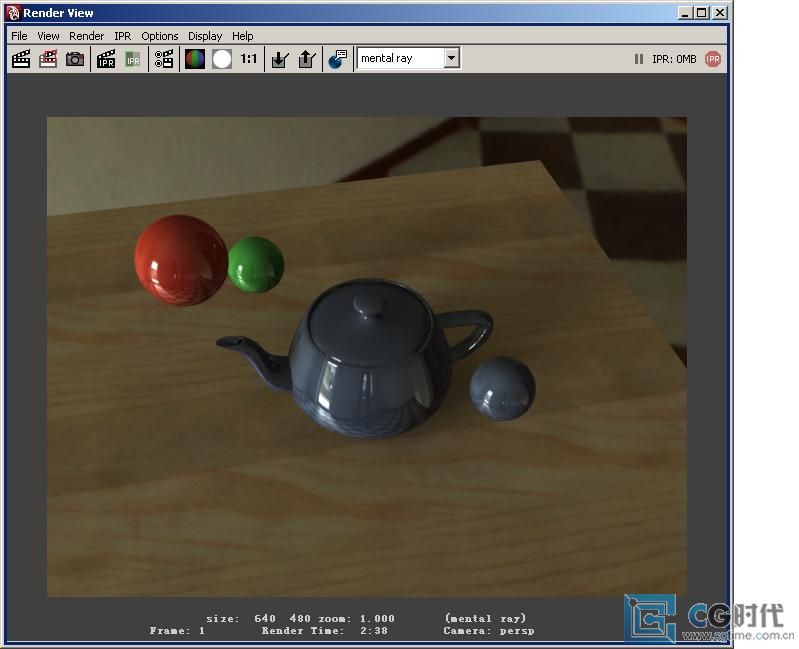Start IPR render with black IPR clapperboard
Image resolution: width=799 pixels, height=649 pixels.
[x=106, y=59]
